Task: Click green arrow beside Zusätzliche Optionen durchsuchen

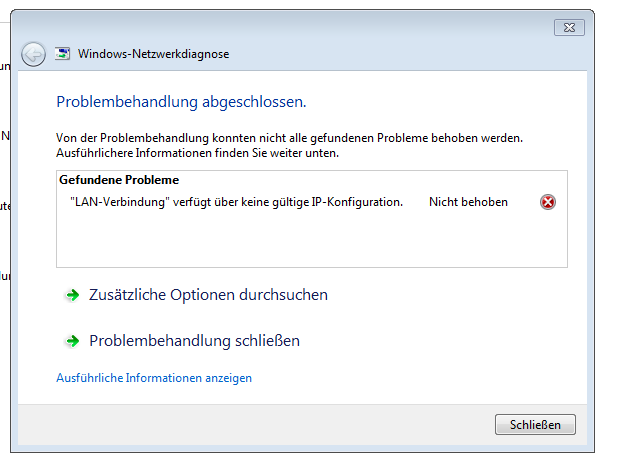Action: (72, 295)
